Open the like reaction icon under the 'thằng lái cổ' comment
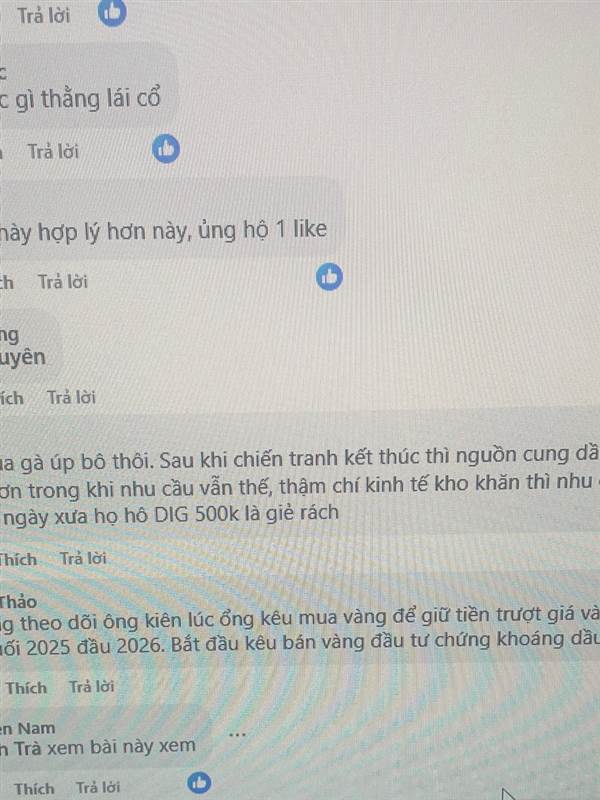This screenshot has height=800, width=600. (166, 149)
